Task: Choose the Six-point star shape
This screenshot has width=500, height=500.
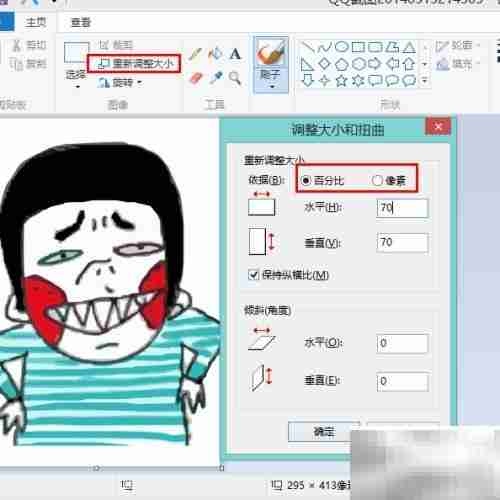Action: (x=358, y=80)
